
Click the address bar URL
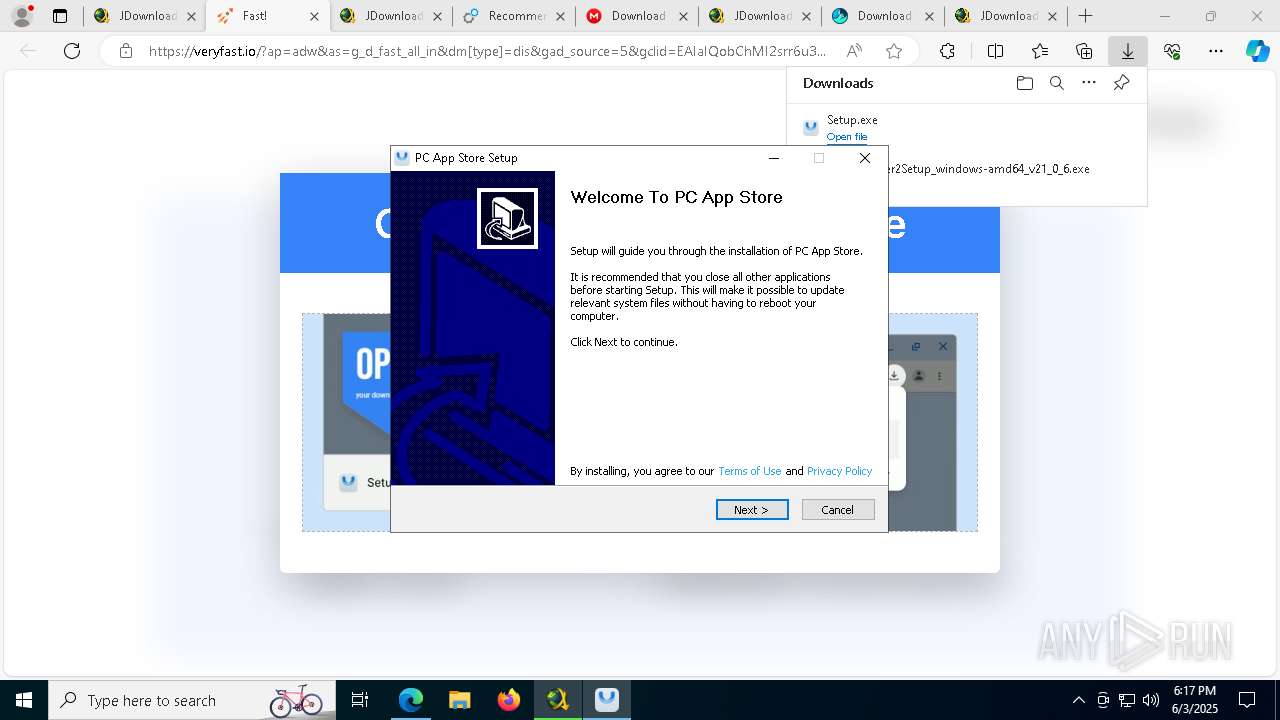pyautogui.click(x=487, y=51)
